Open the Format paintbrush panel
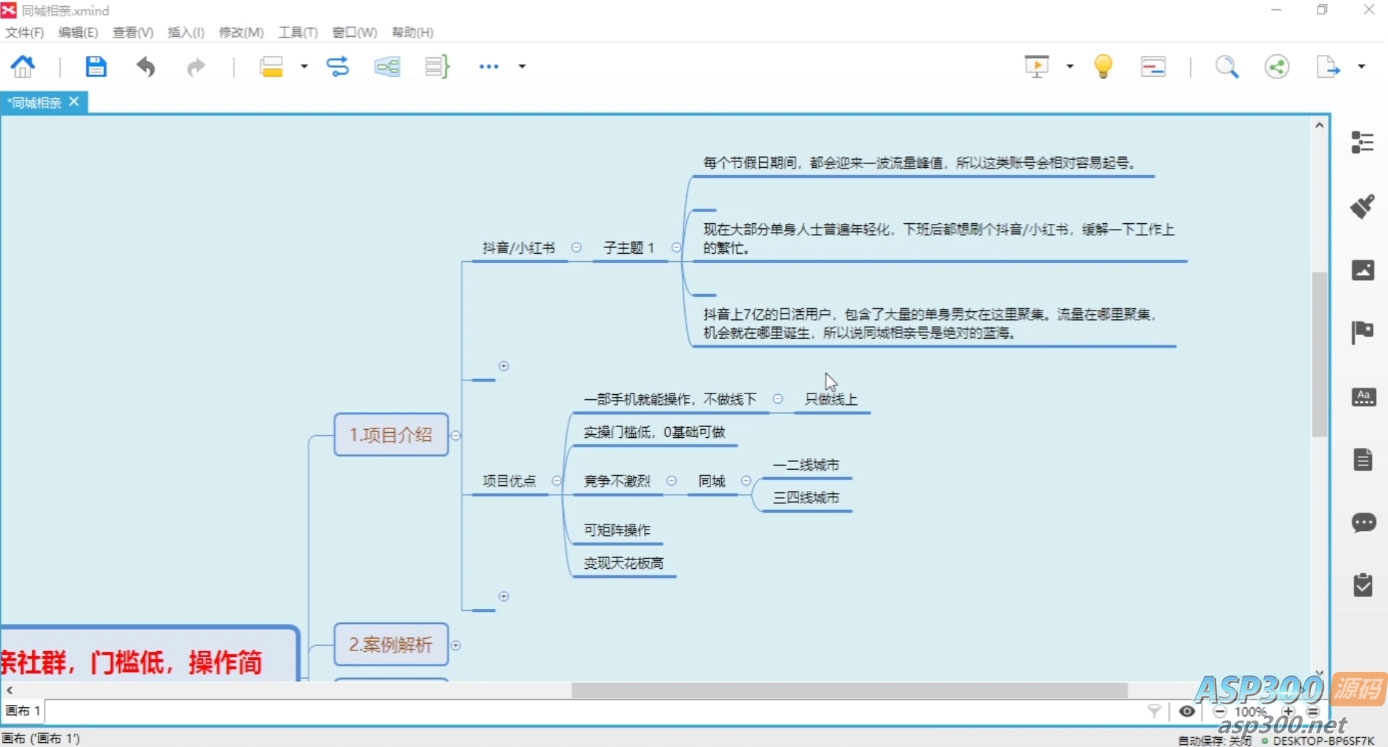This screenshot has height=747, width=1388. [1362, 206]
